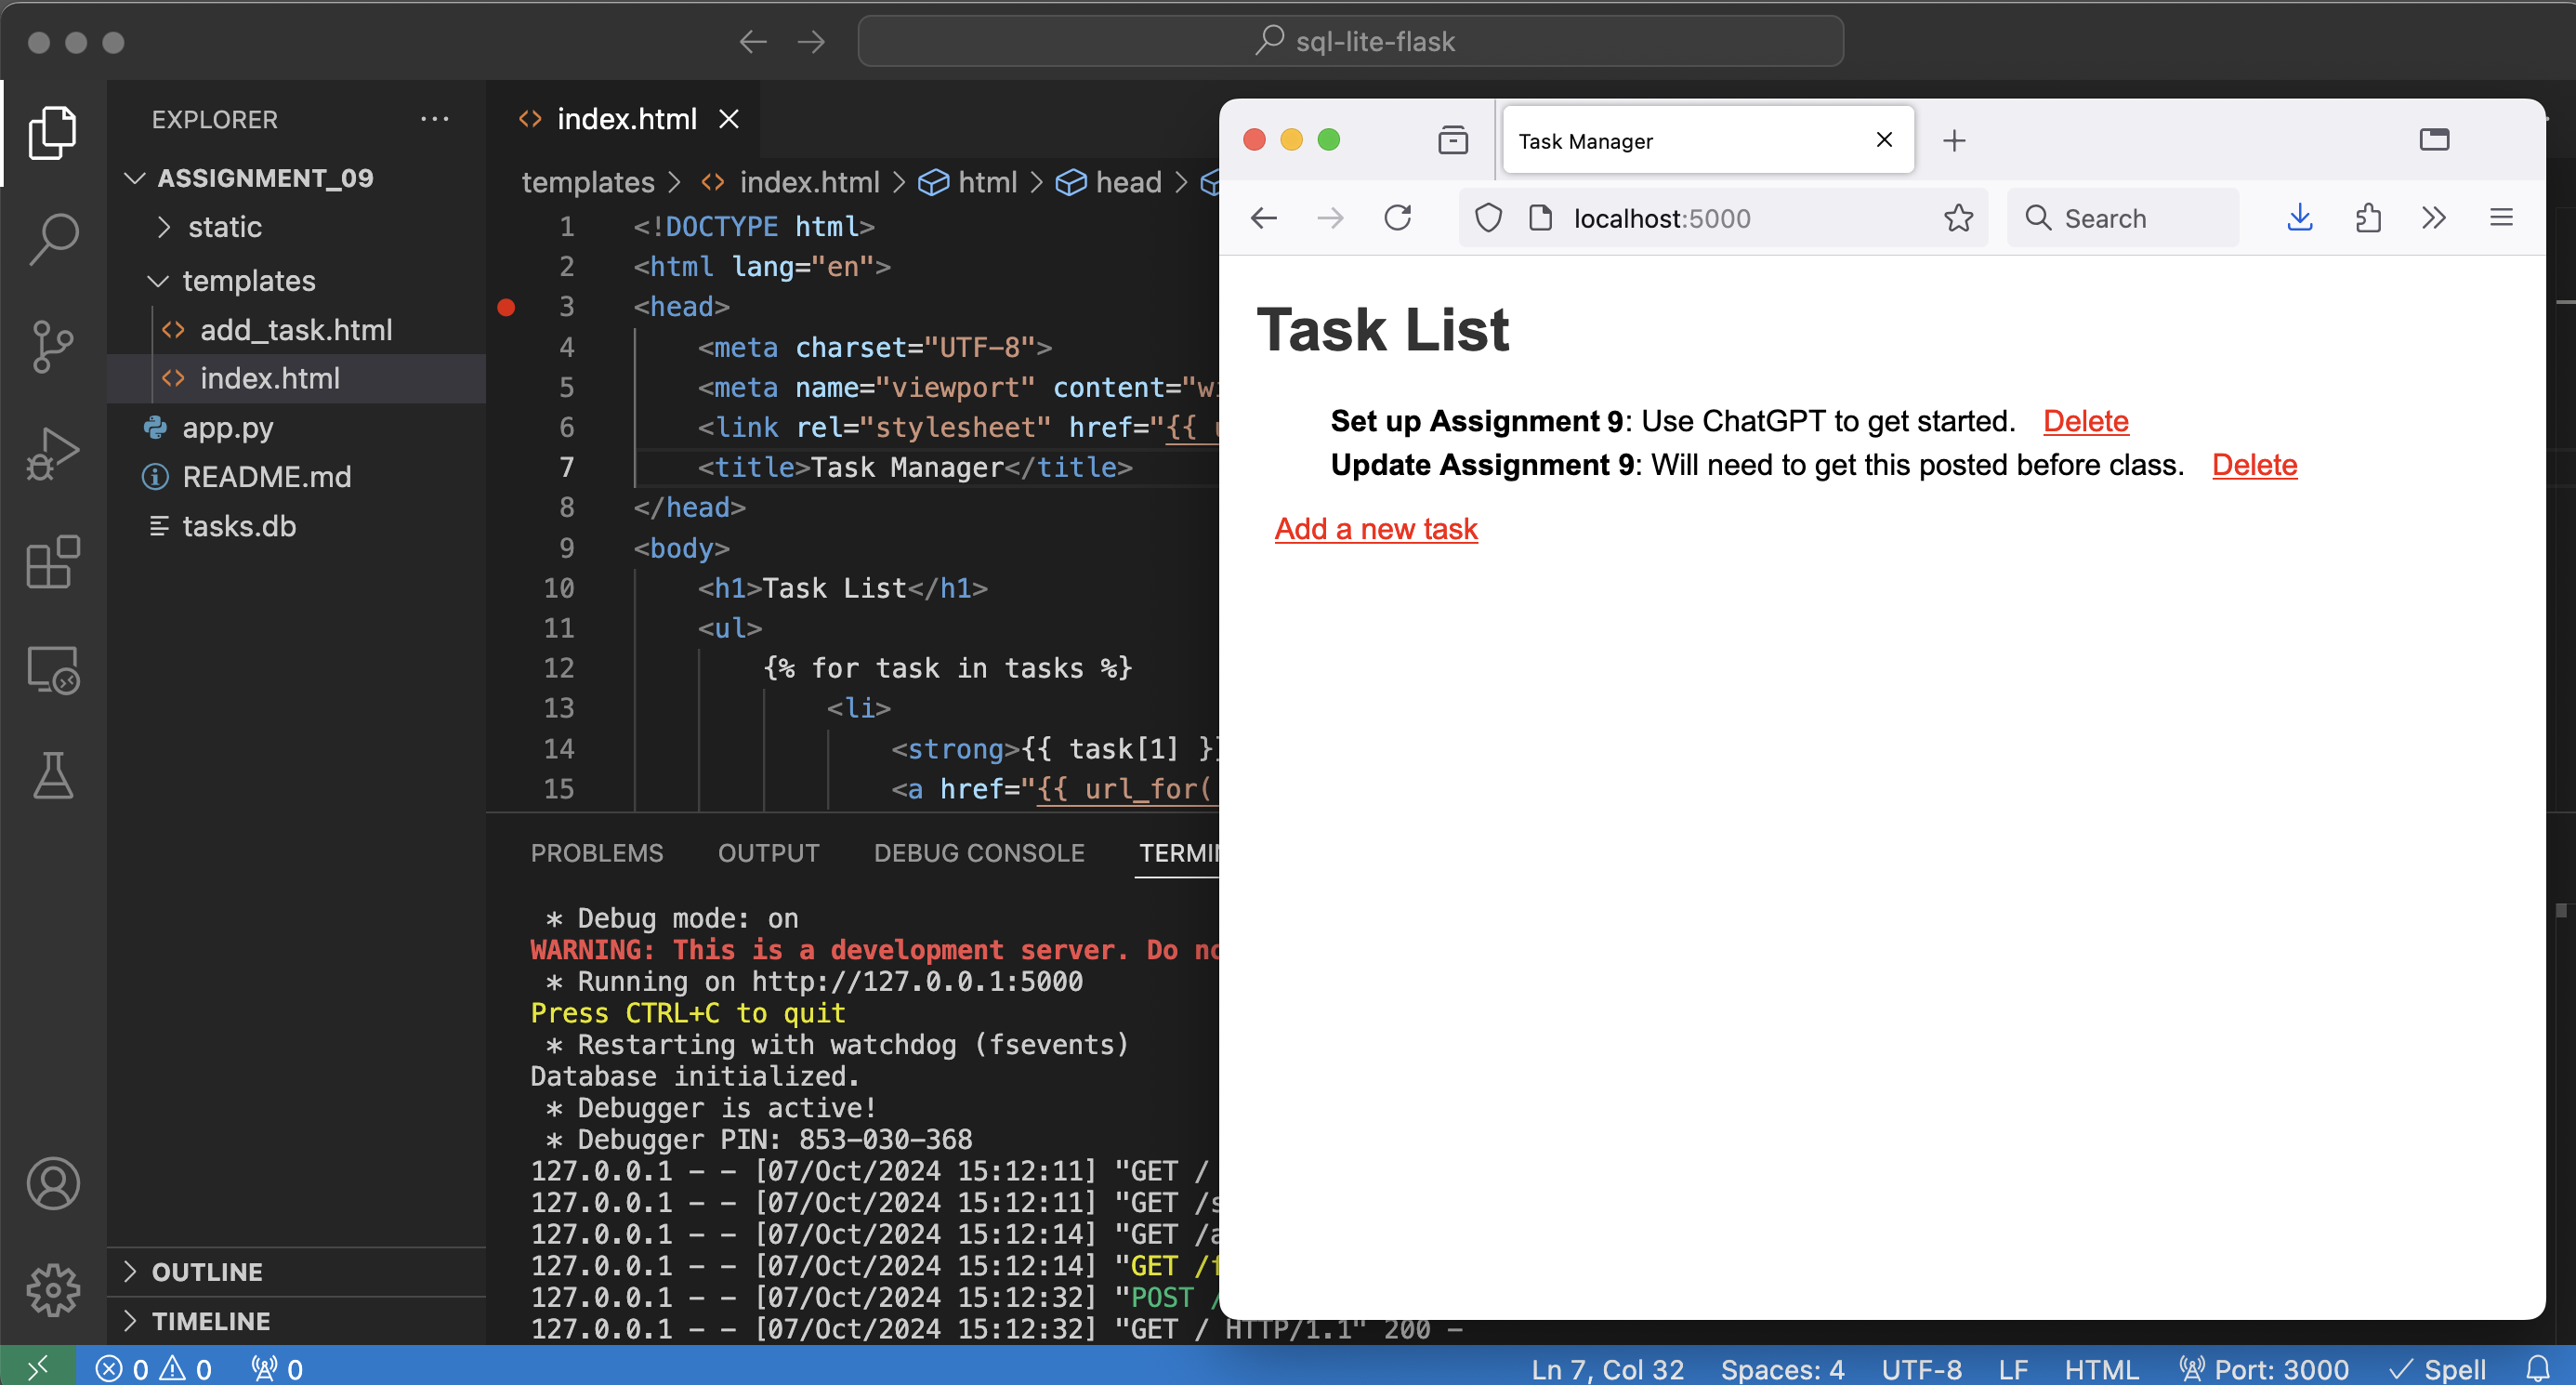Delete the 'Update Assignment 9' task

tap(2254, 465)
